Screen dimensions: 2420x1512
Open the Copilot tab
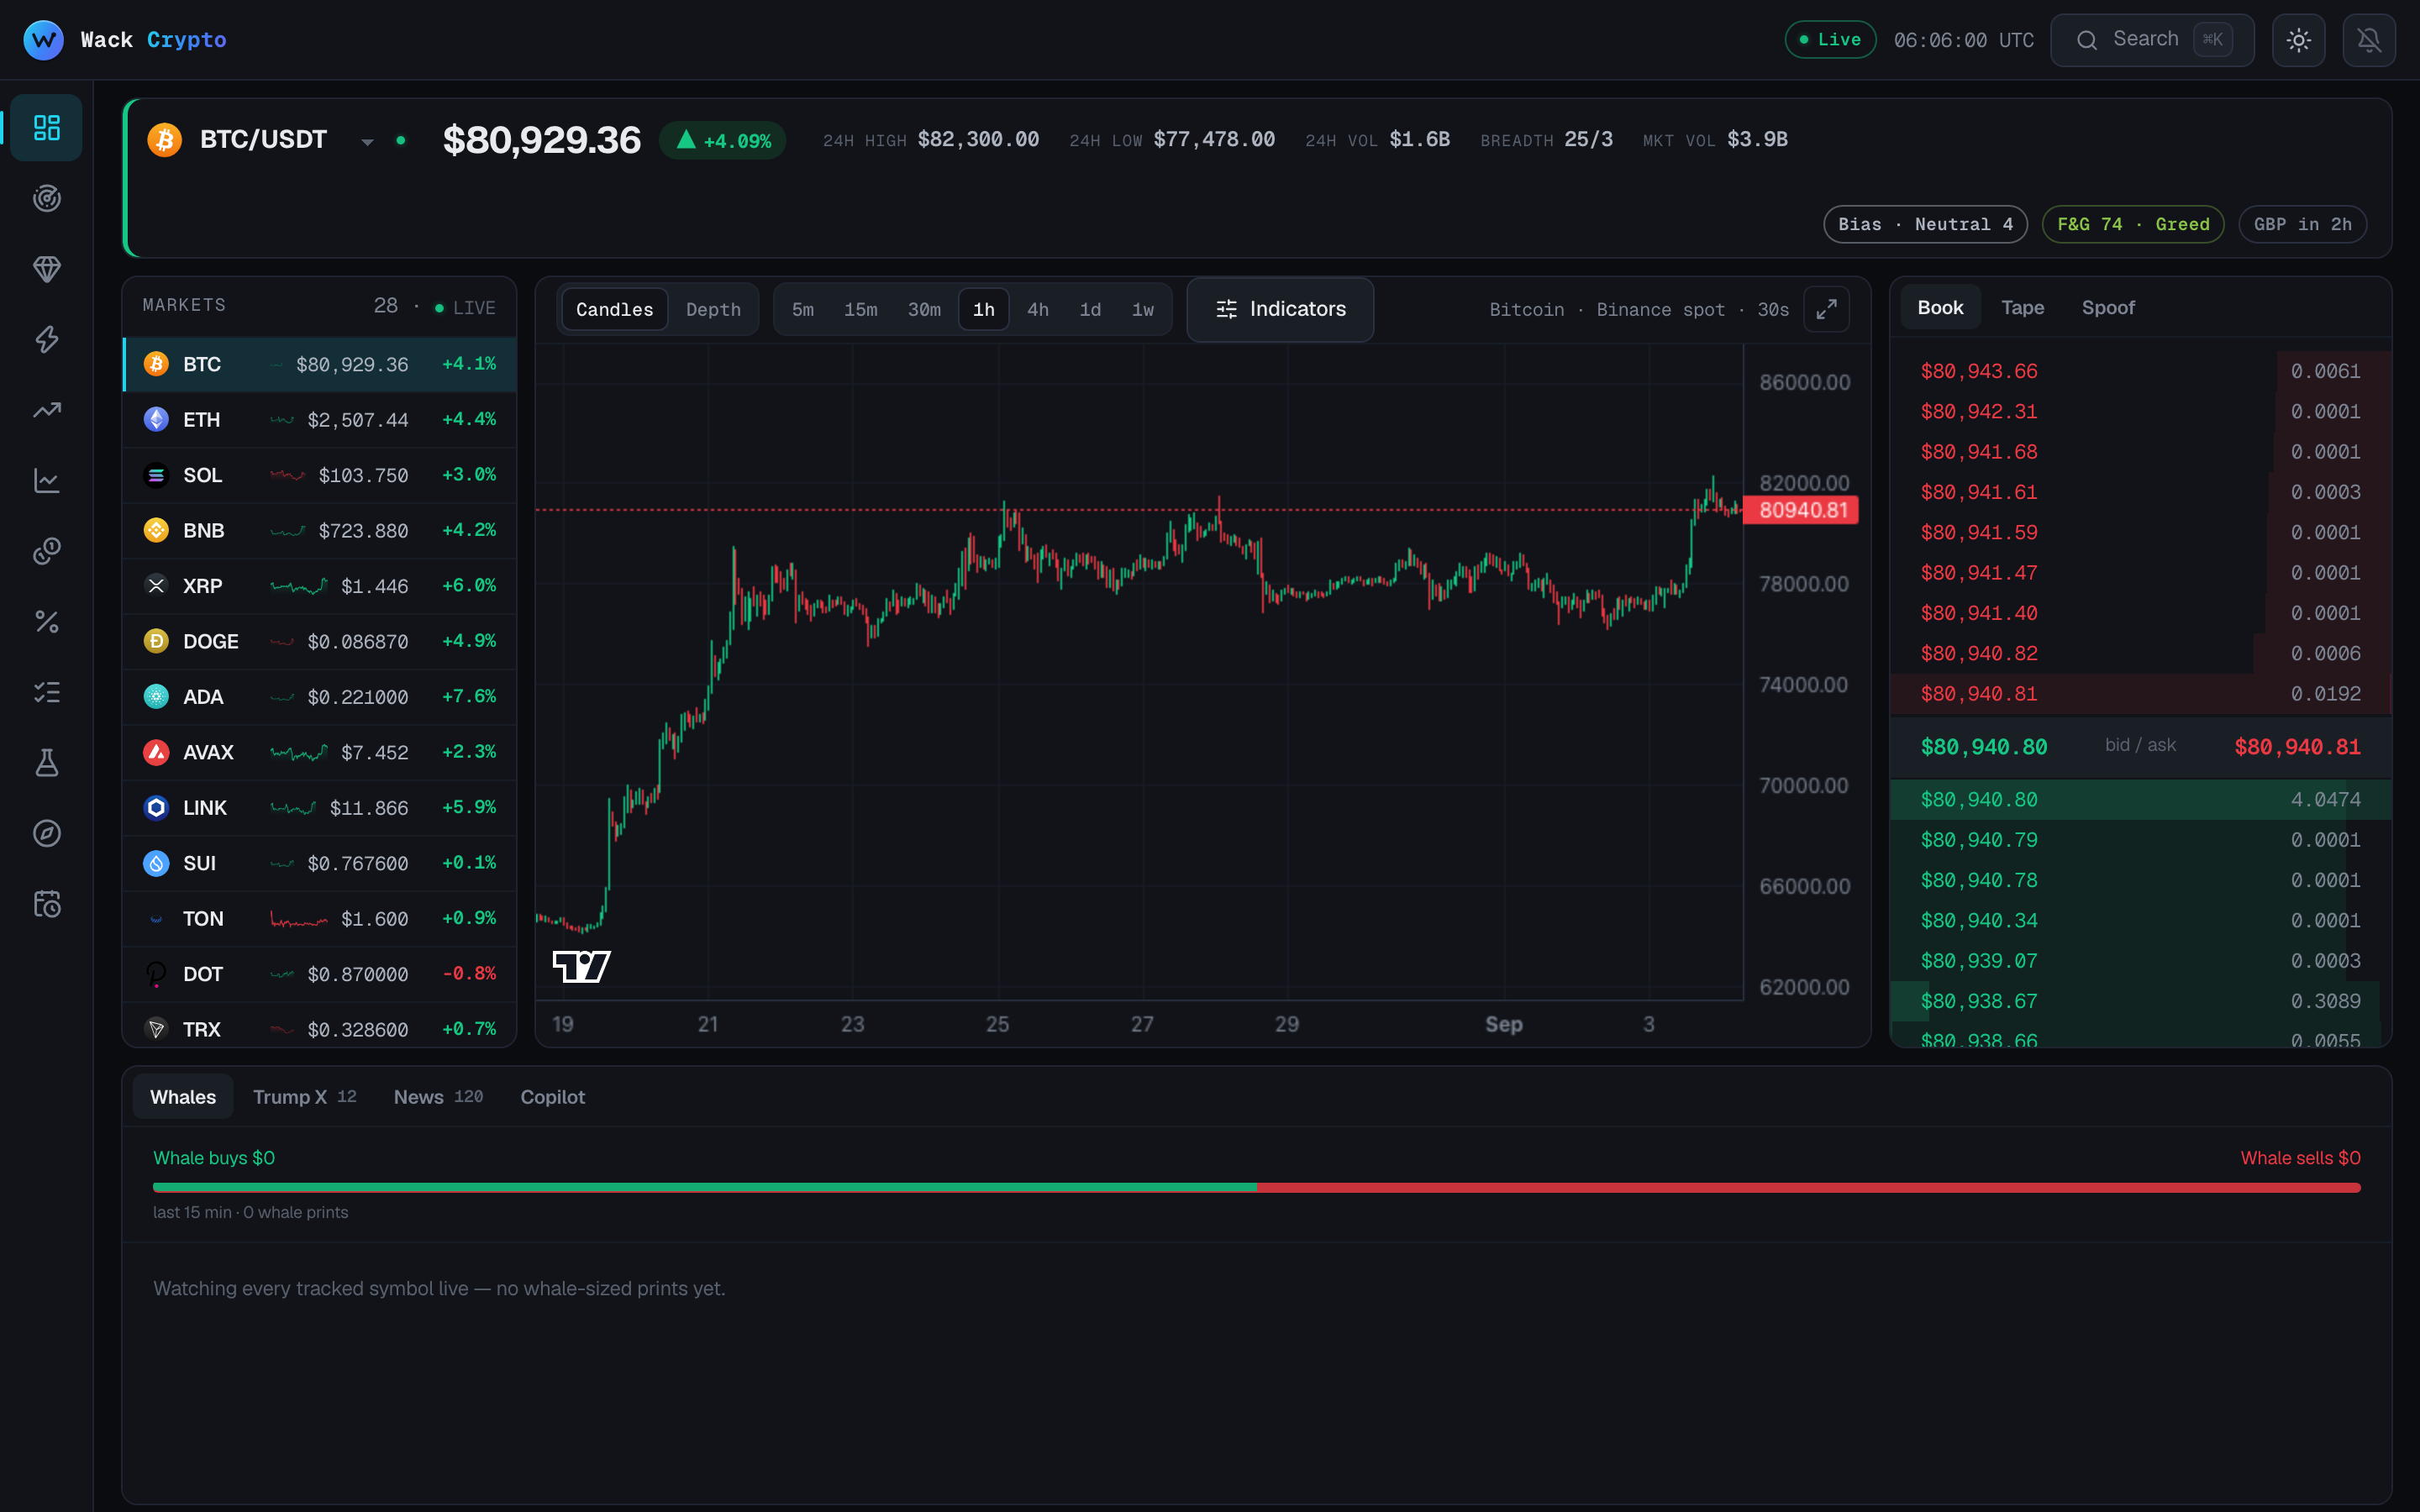552,1097
